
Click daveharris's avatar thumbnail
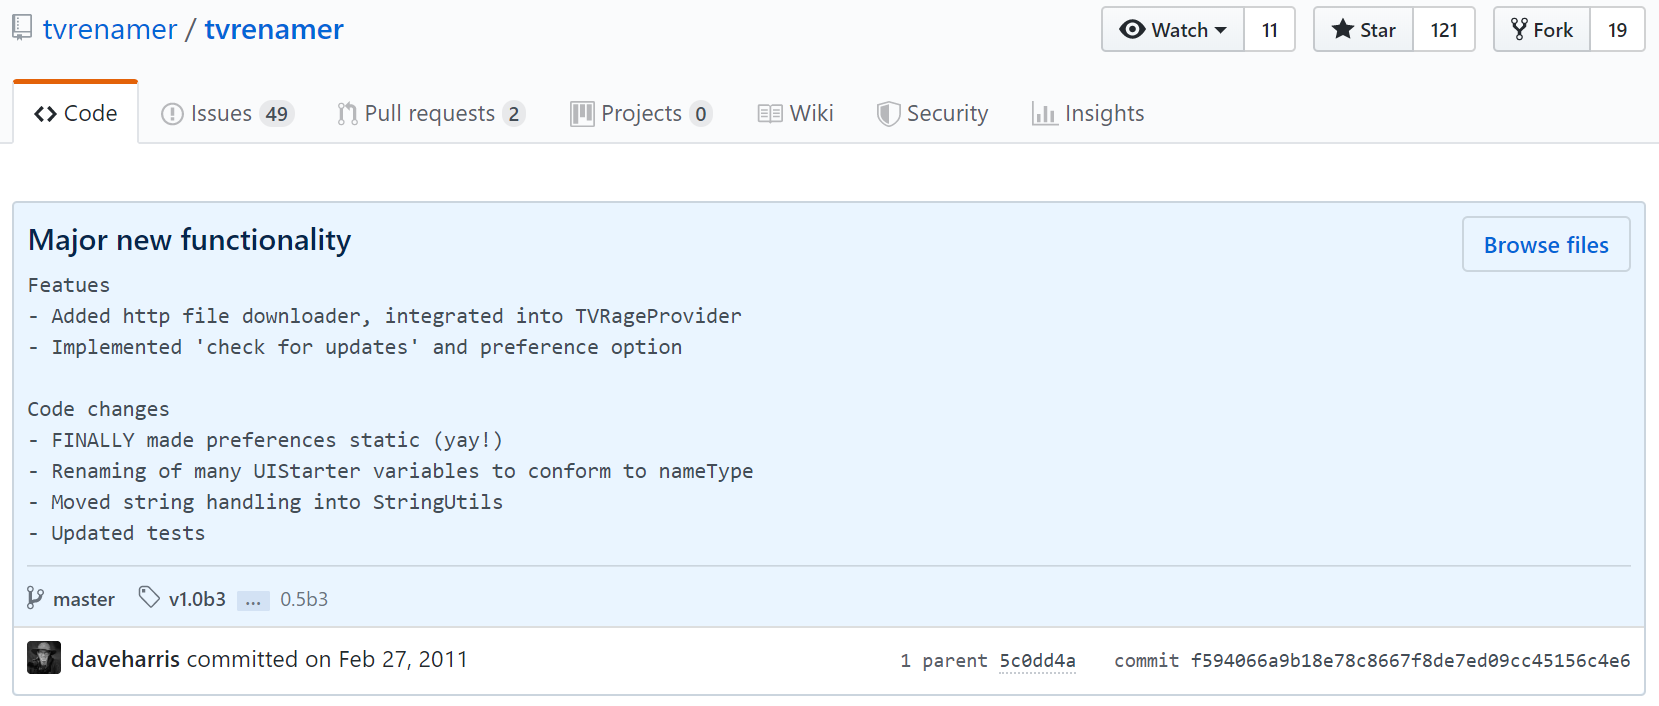[x=44, y=658]
